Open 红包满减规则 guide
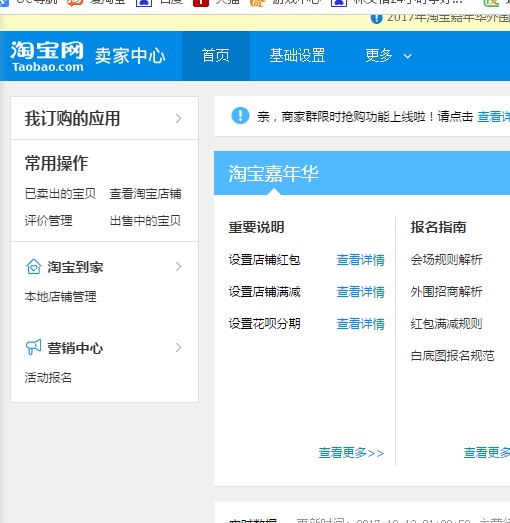 pyautogui.click(x=446, y=324)
